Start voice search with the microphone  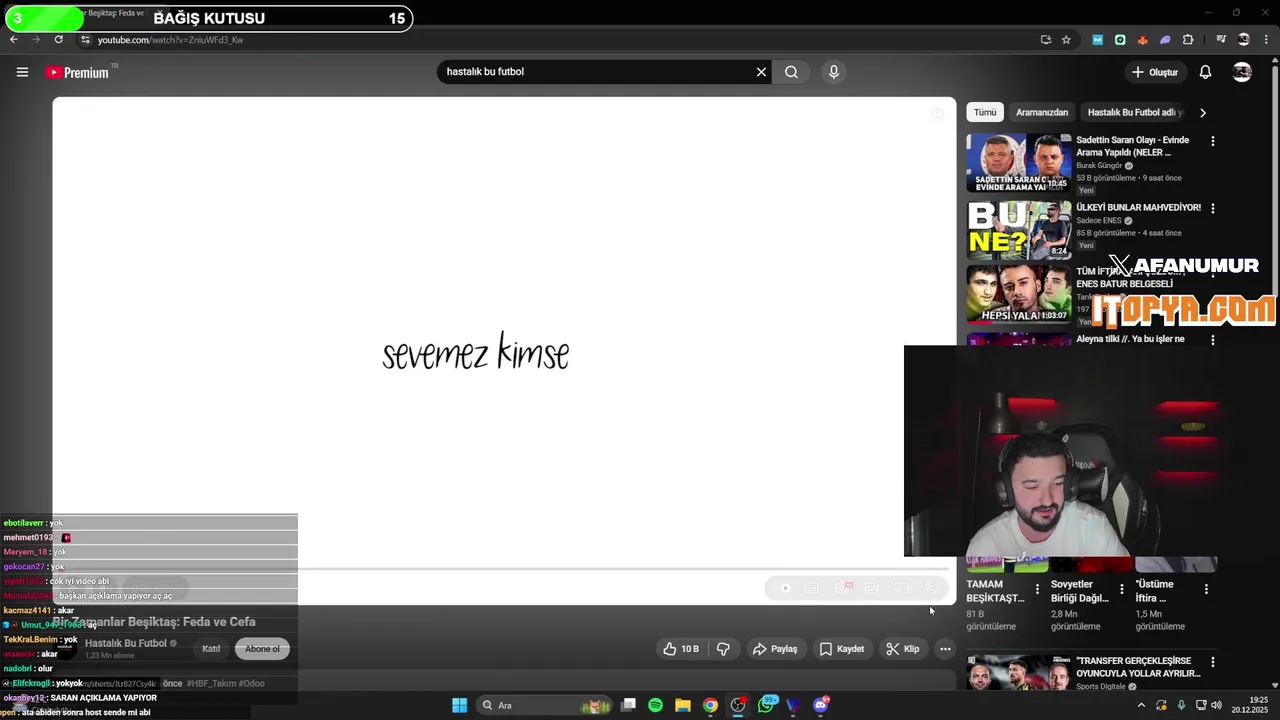pyautogui.click(x=833, y=72)
